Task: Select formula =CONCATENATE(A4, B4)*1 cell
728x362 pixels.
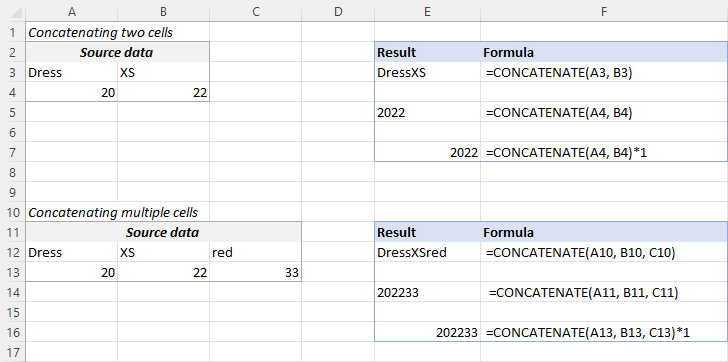Action: pyautogui.click(x=604, y=152)
